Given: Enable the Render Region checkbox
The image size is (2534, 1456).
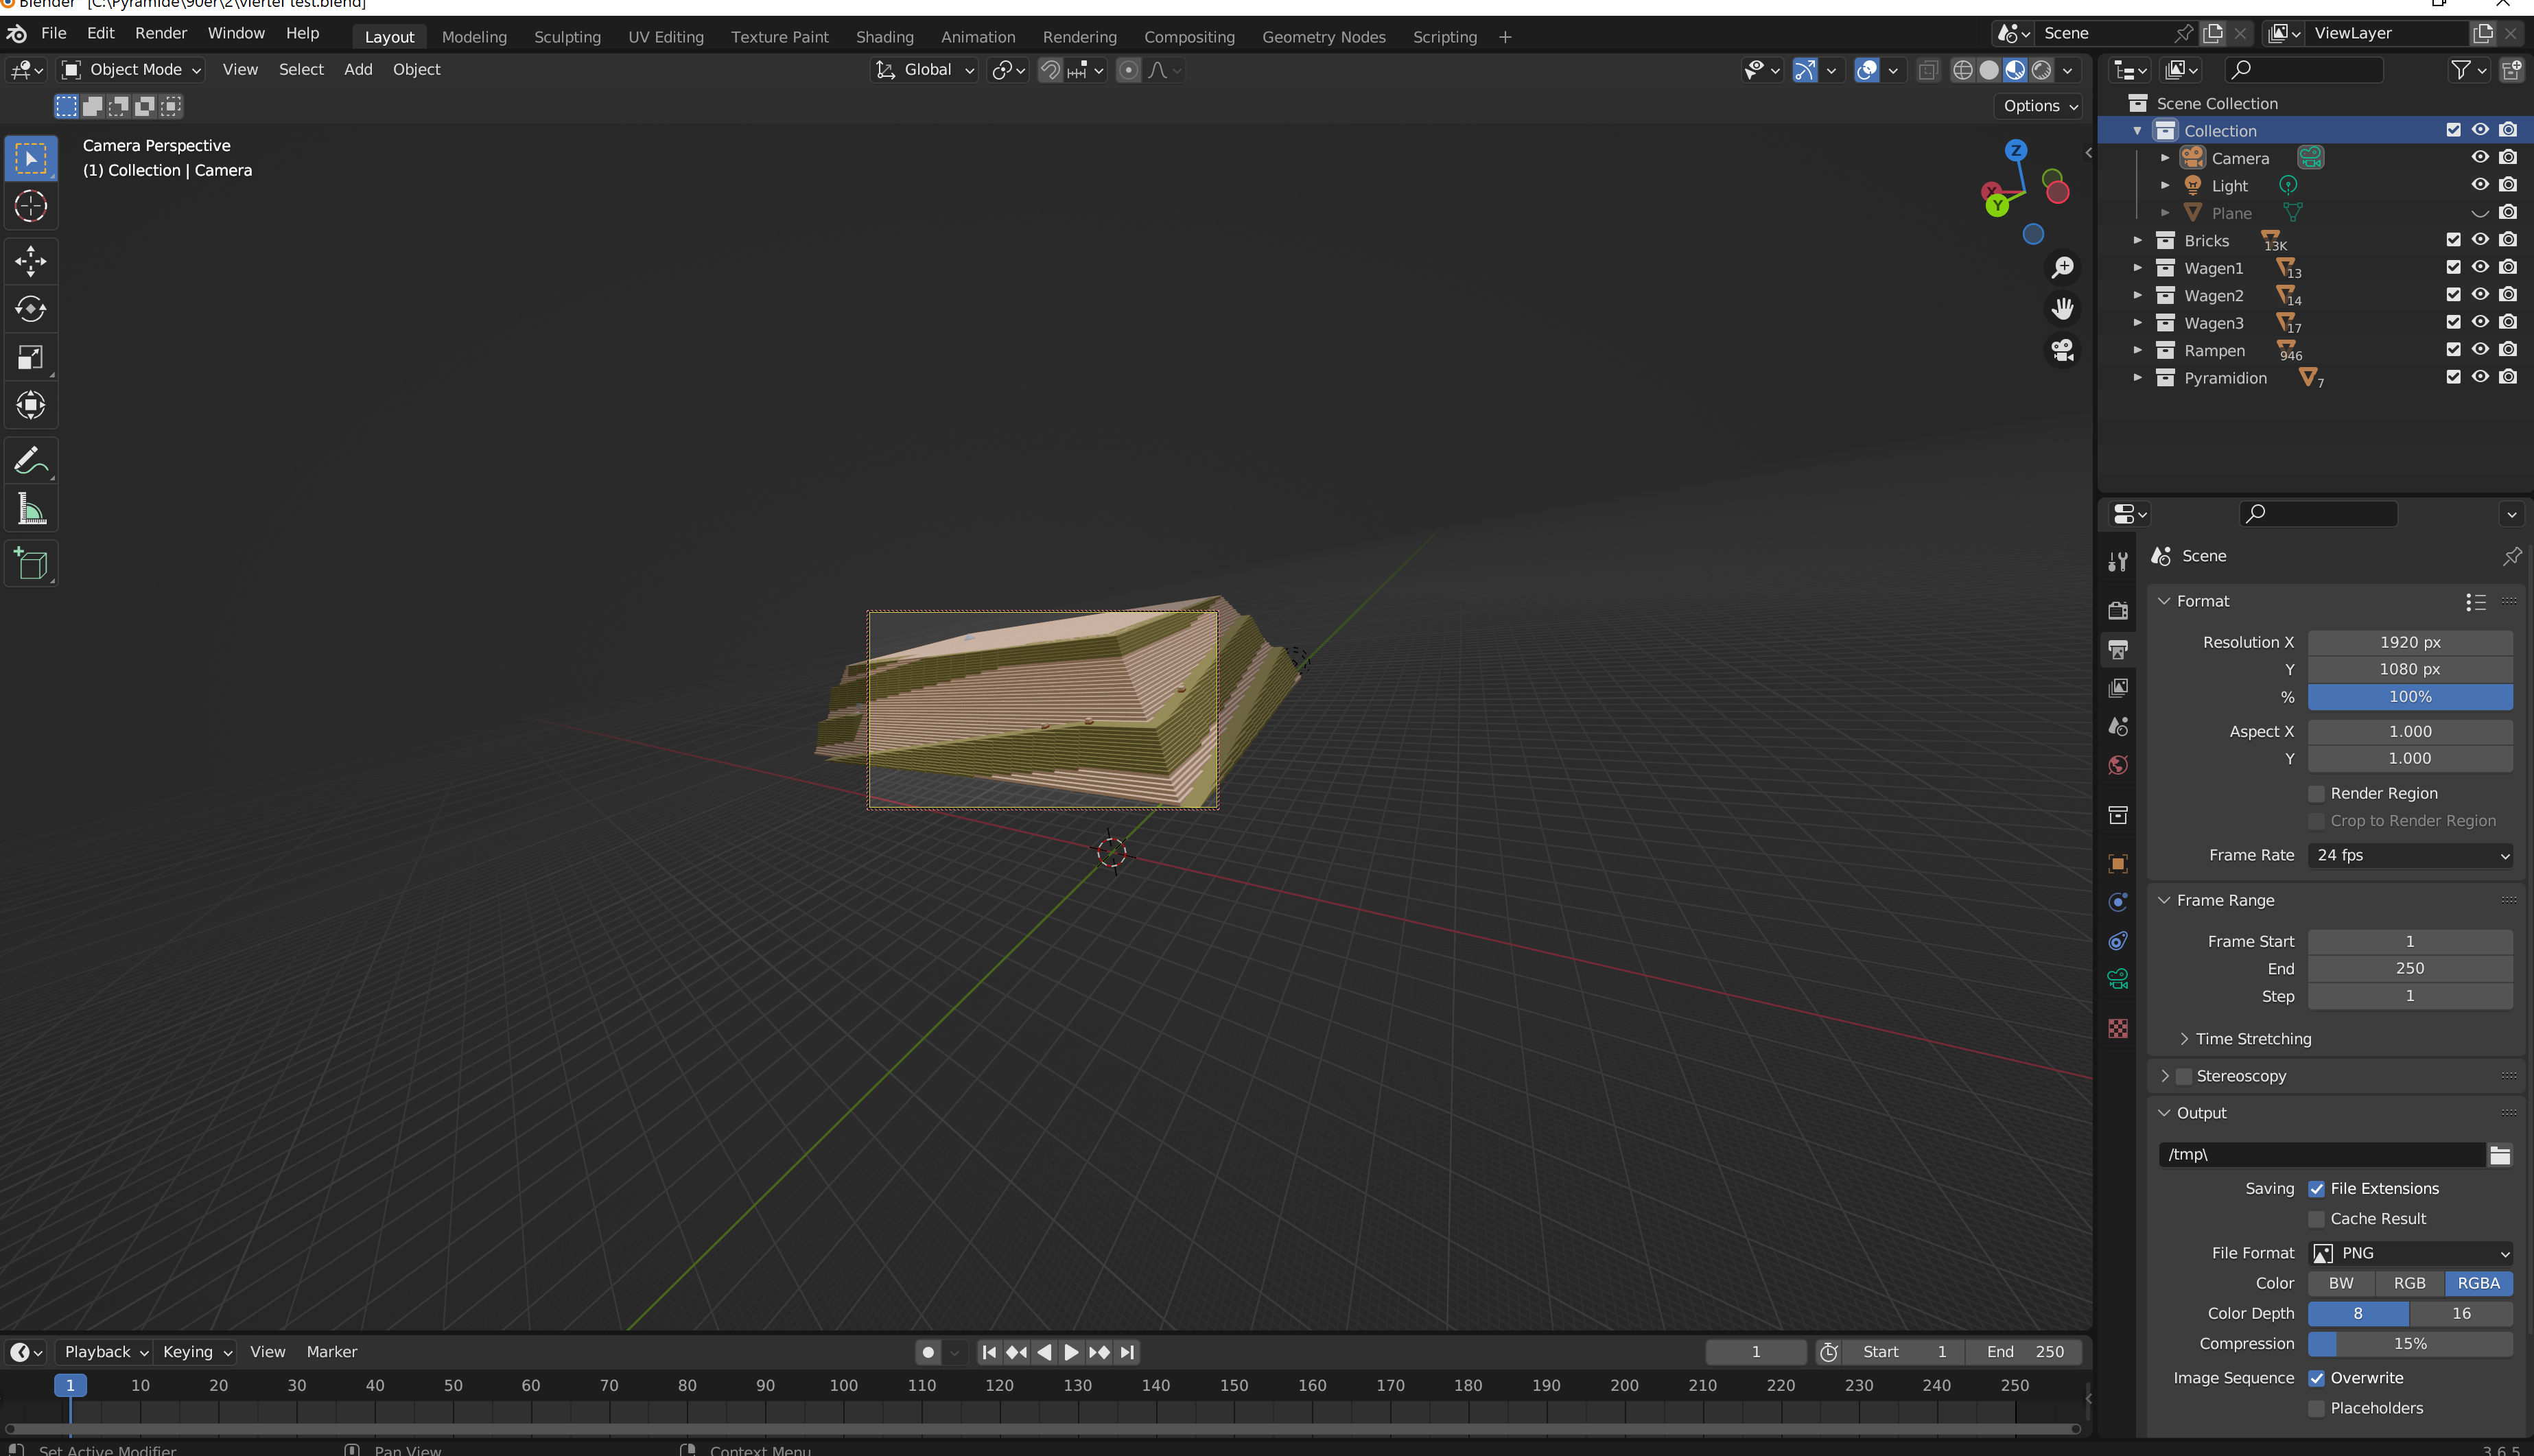Looking at the screenshot, I should coord(2316,794).
